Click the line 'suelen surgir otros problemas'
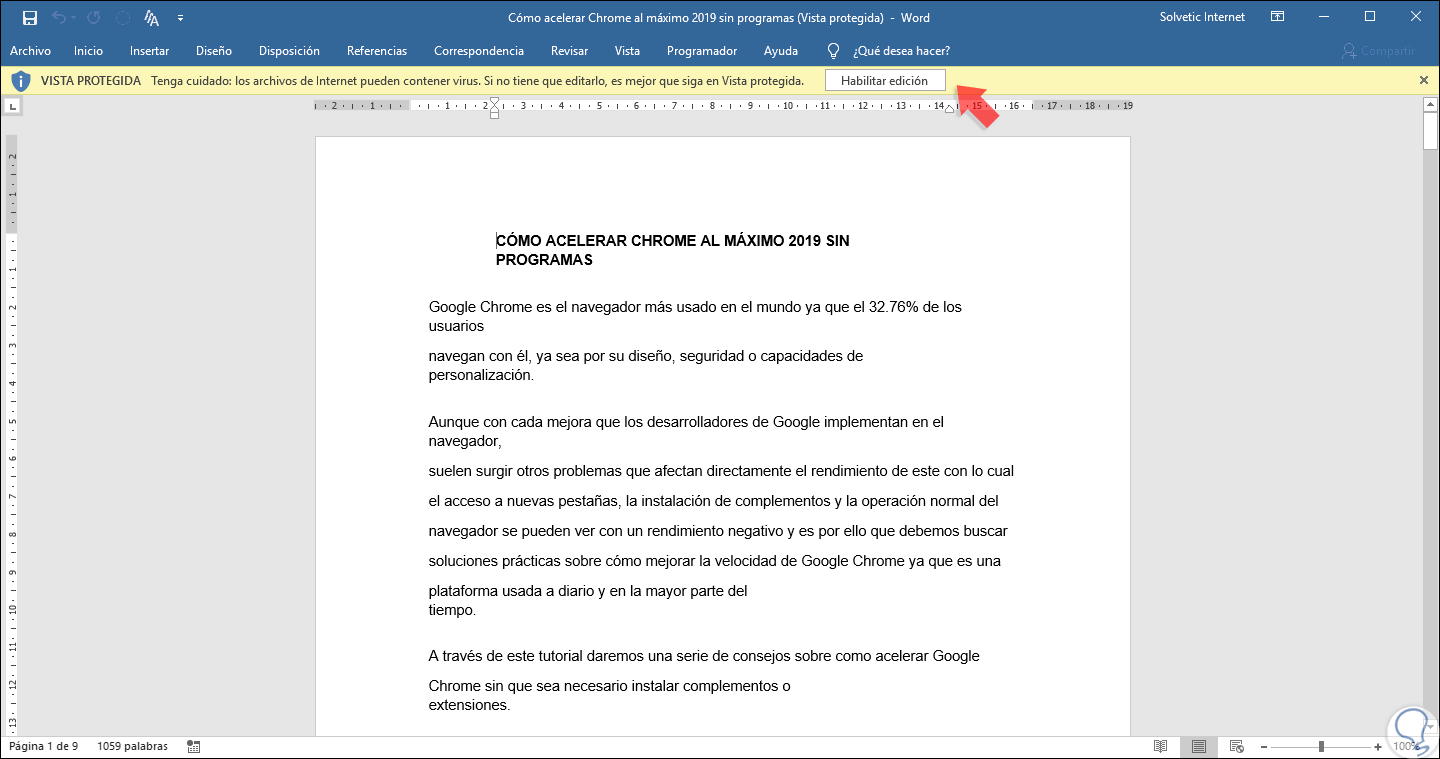 pos(721,471)
